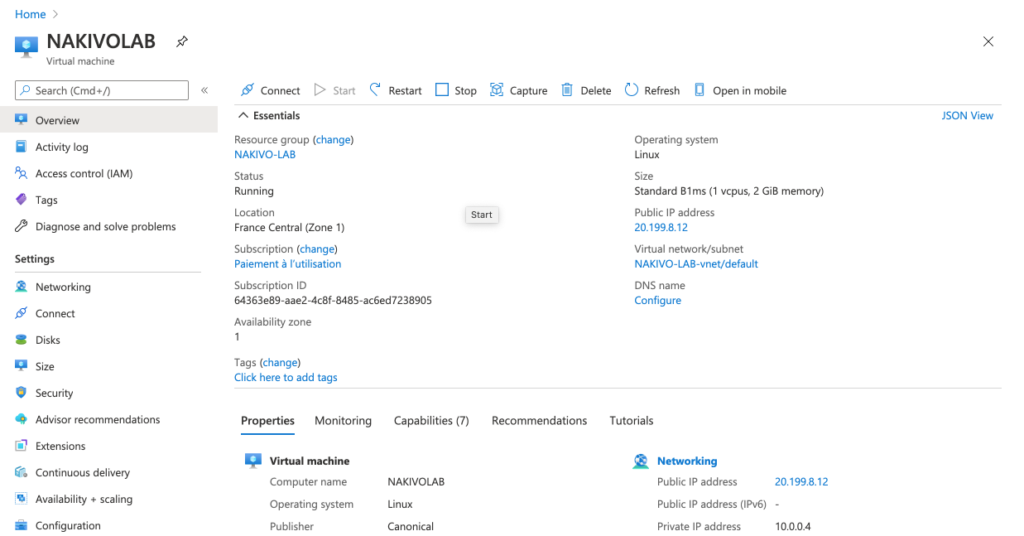Open Diagnose and solve problems
The image size is (1024, 536).
tap(108, 227)
